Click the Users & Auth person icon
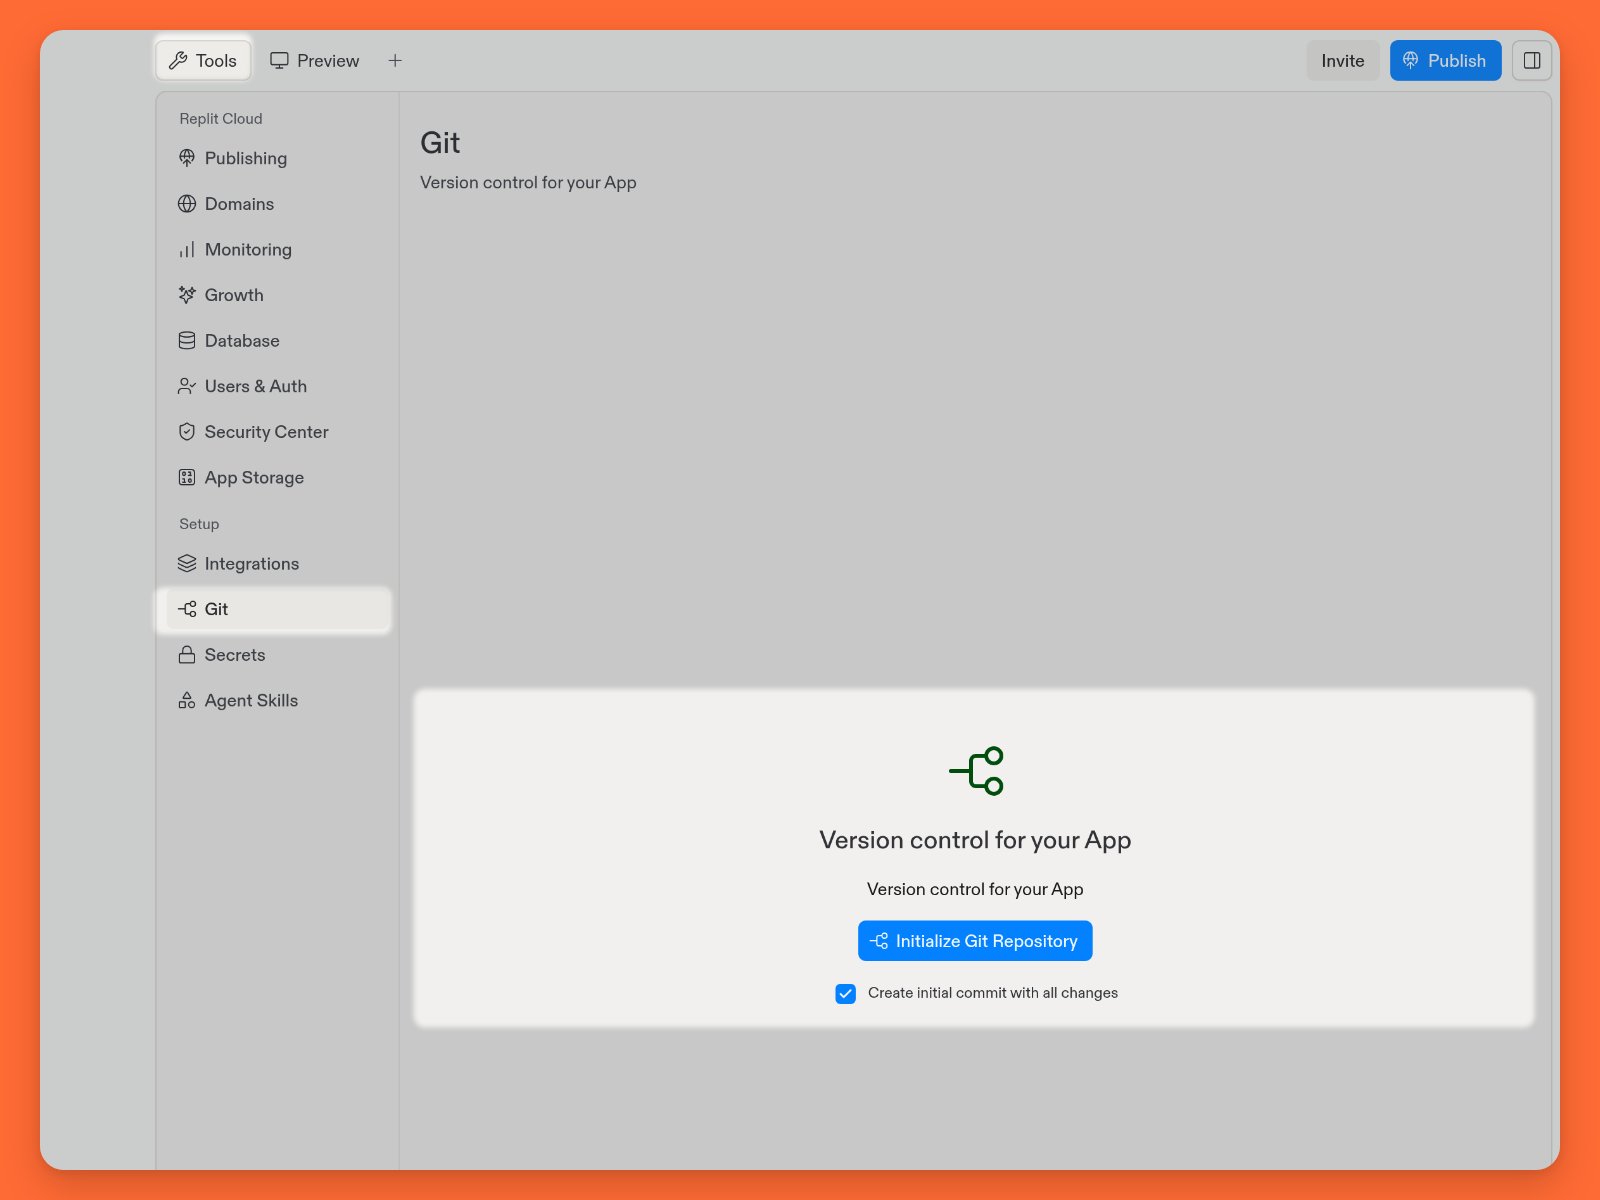 pyautogui.click(x=187, y=386)
